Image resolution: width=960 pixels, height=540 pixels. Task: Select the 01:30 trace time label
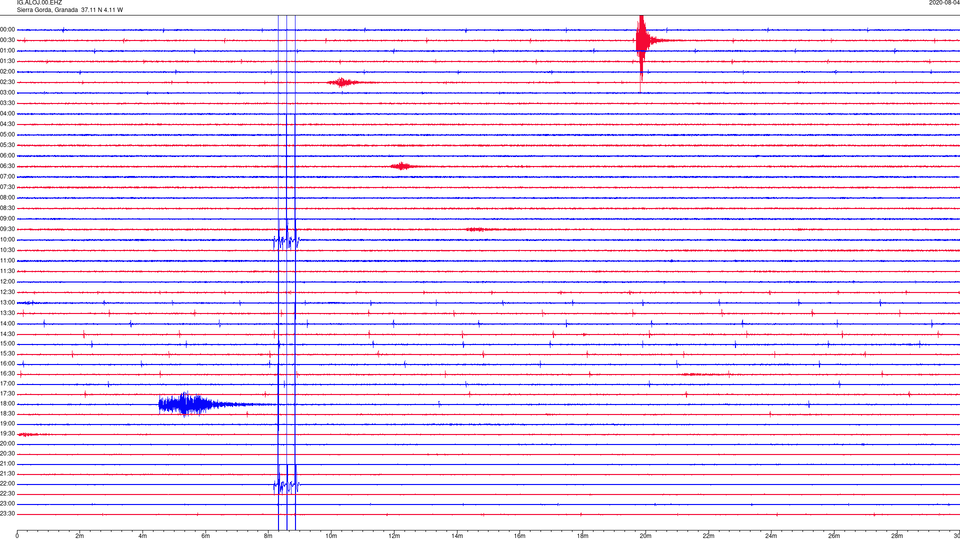tap(7, 61)
